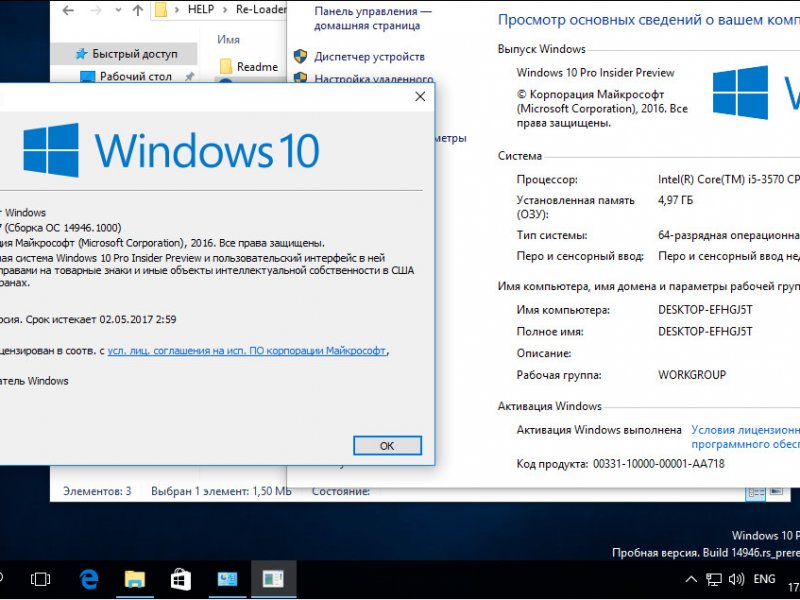Click DESKTOP-EFHGJ5T in the Имя компьютера row

point(705,310)
